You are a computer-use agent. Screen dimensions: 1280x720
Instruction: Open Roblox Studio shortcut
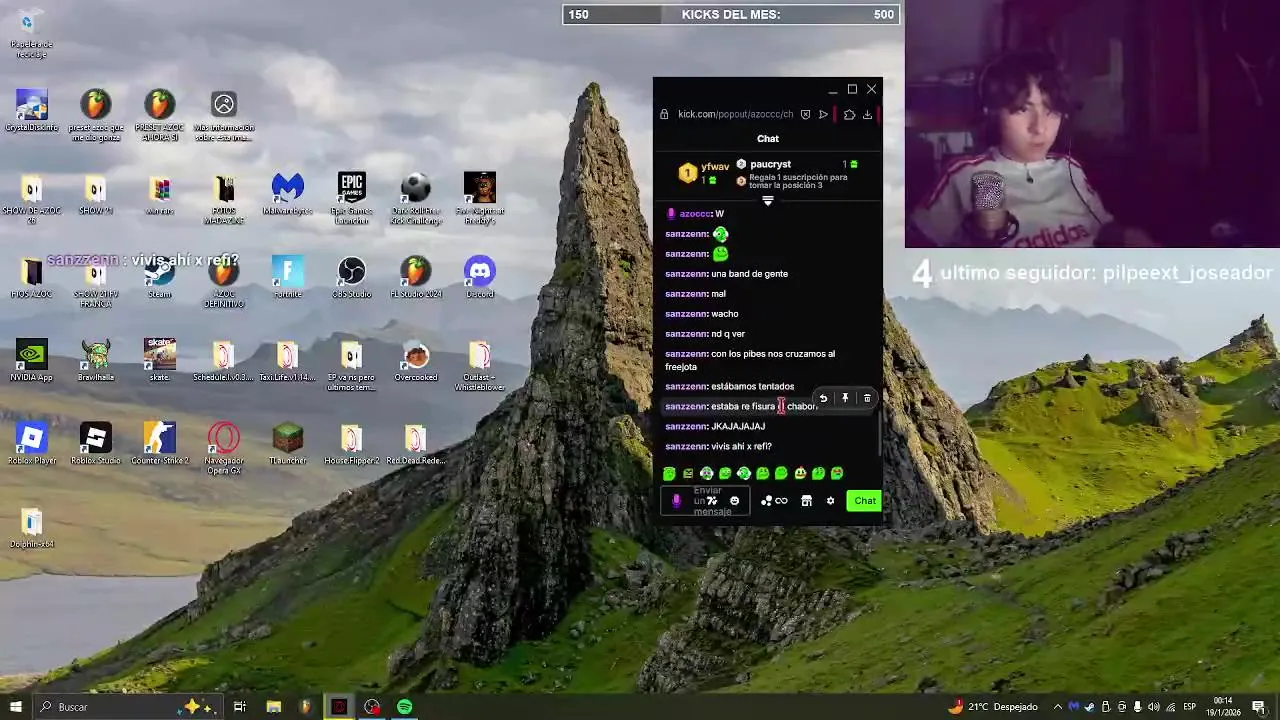95,443
